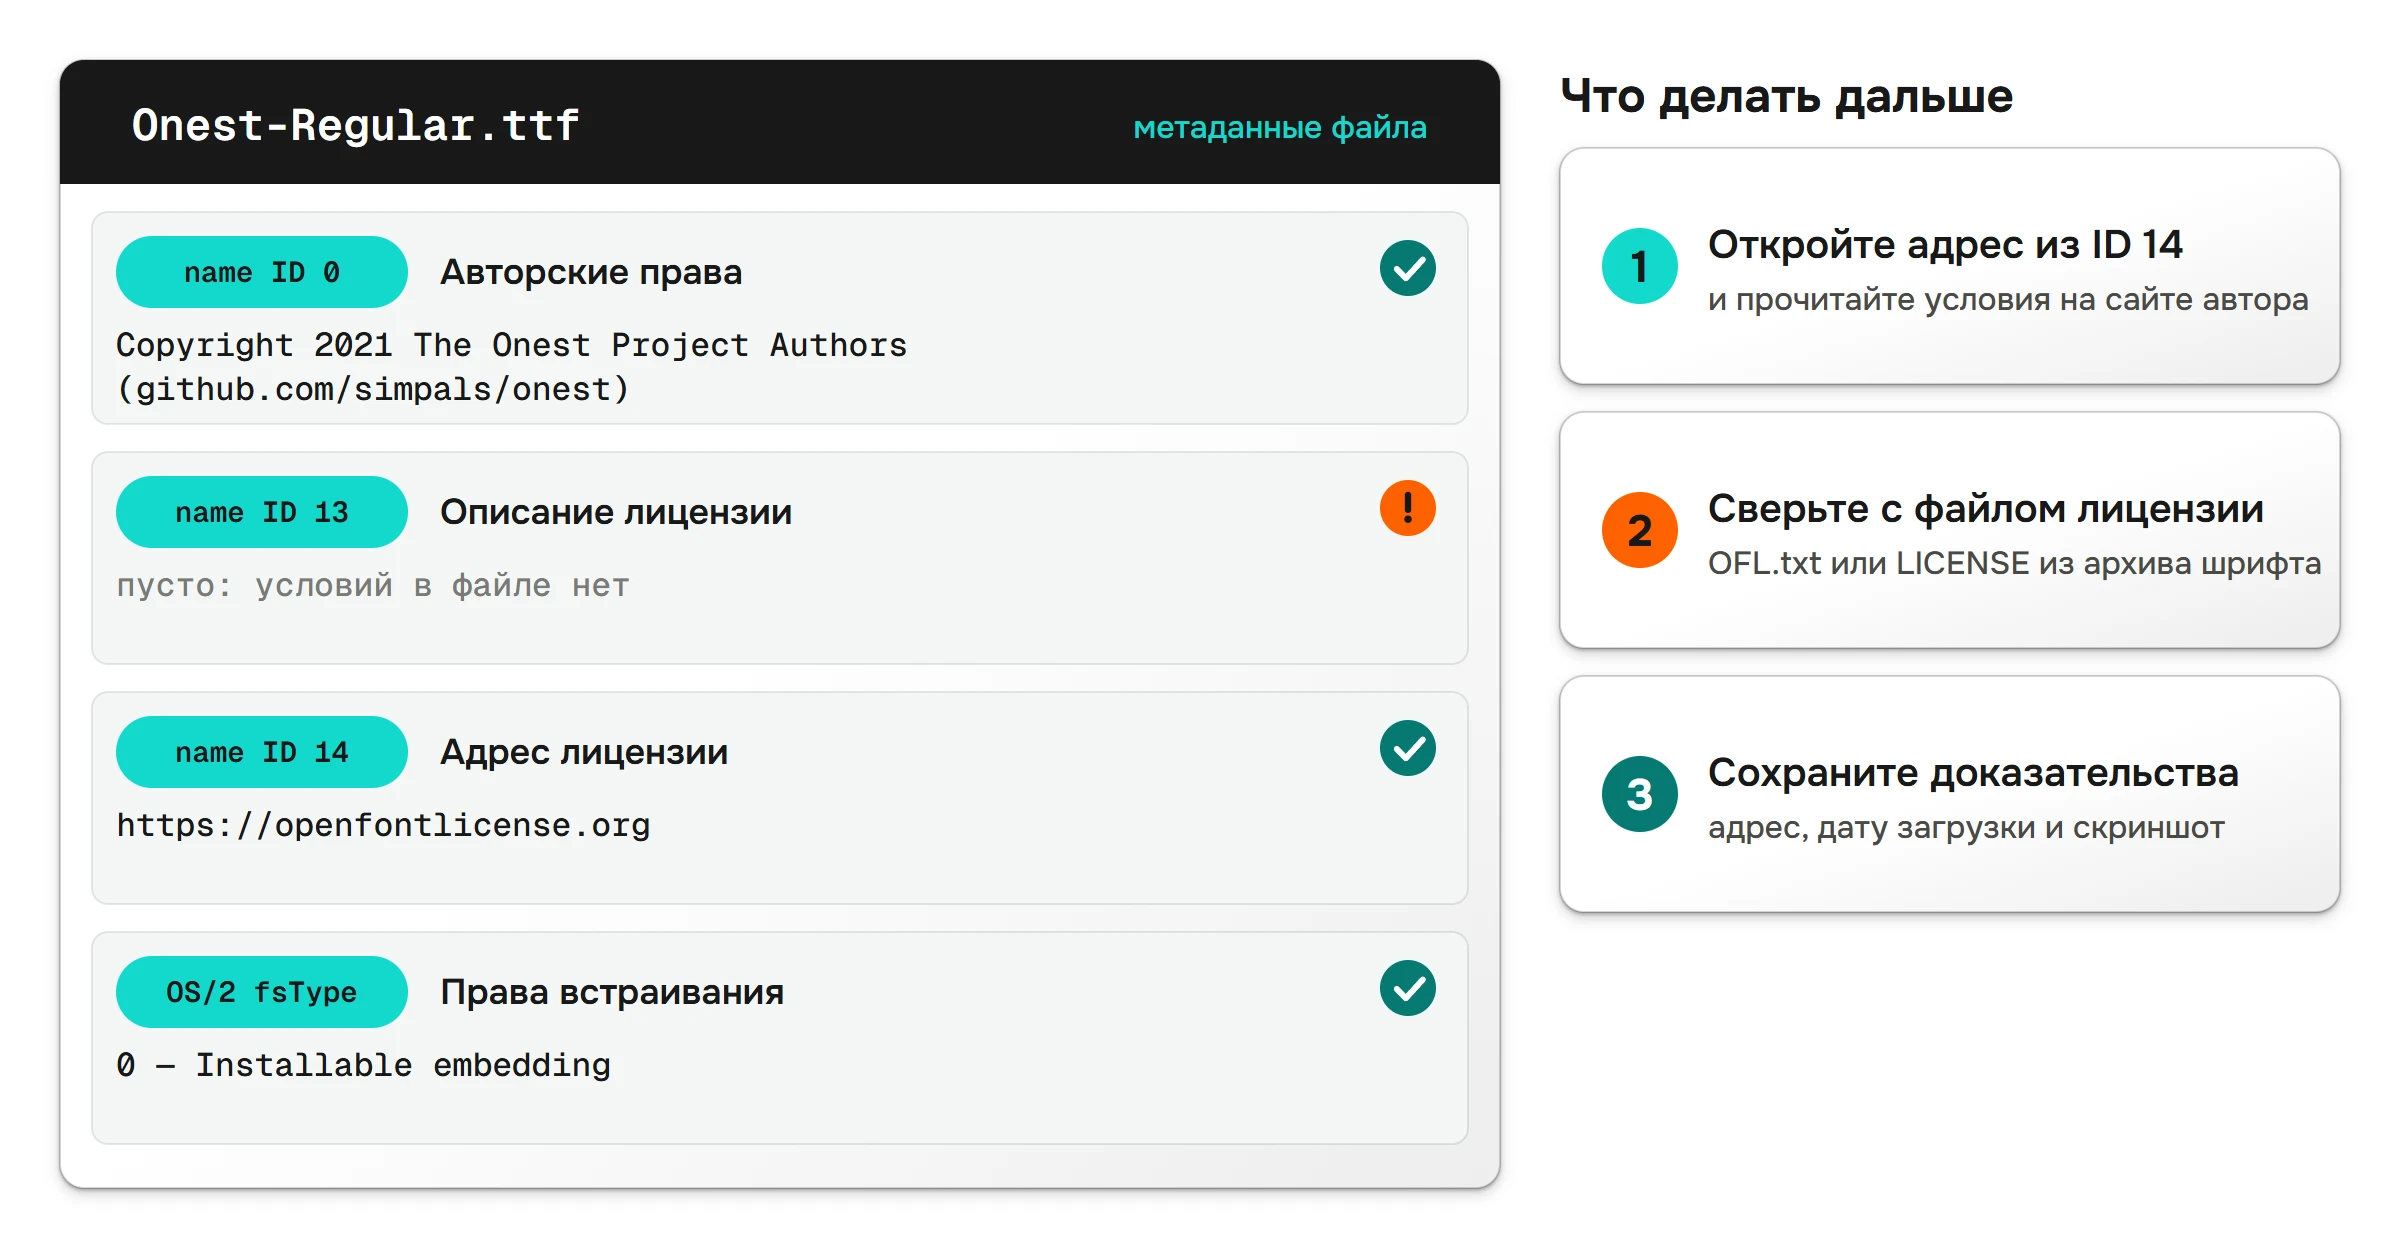The image size is (2400, 1248).
Task: Click the Авторские права title
Action: click(591, 272)
